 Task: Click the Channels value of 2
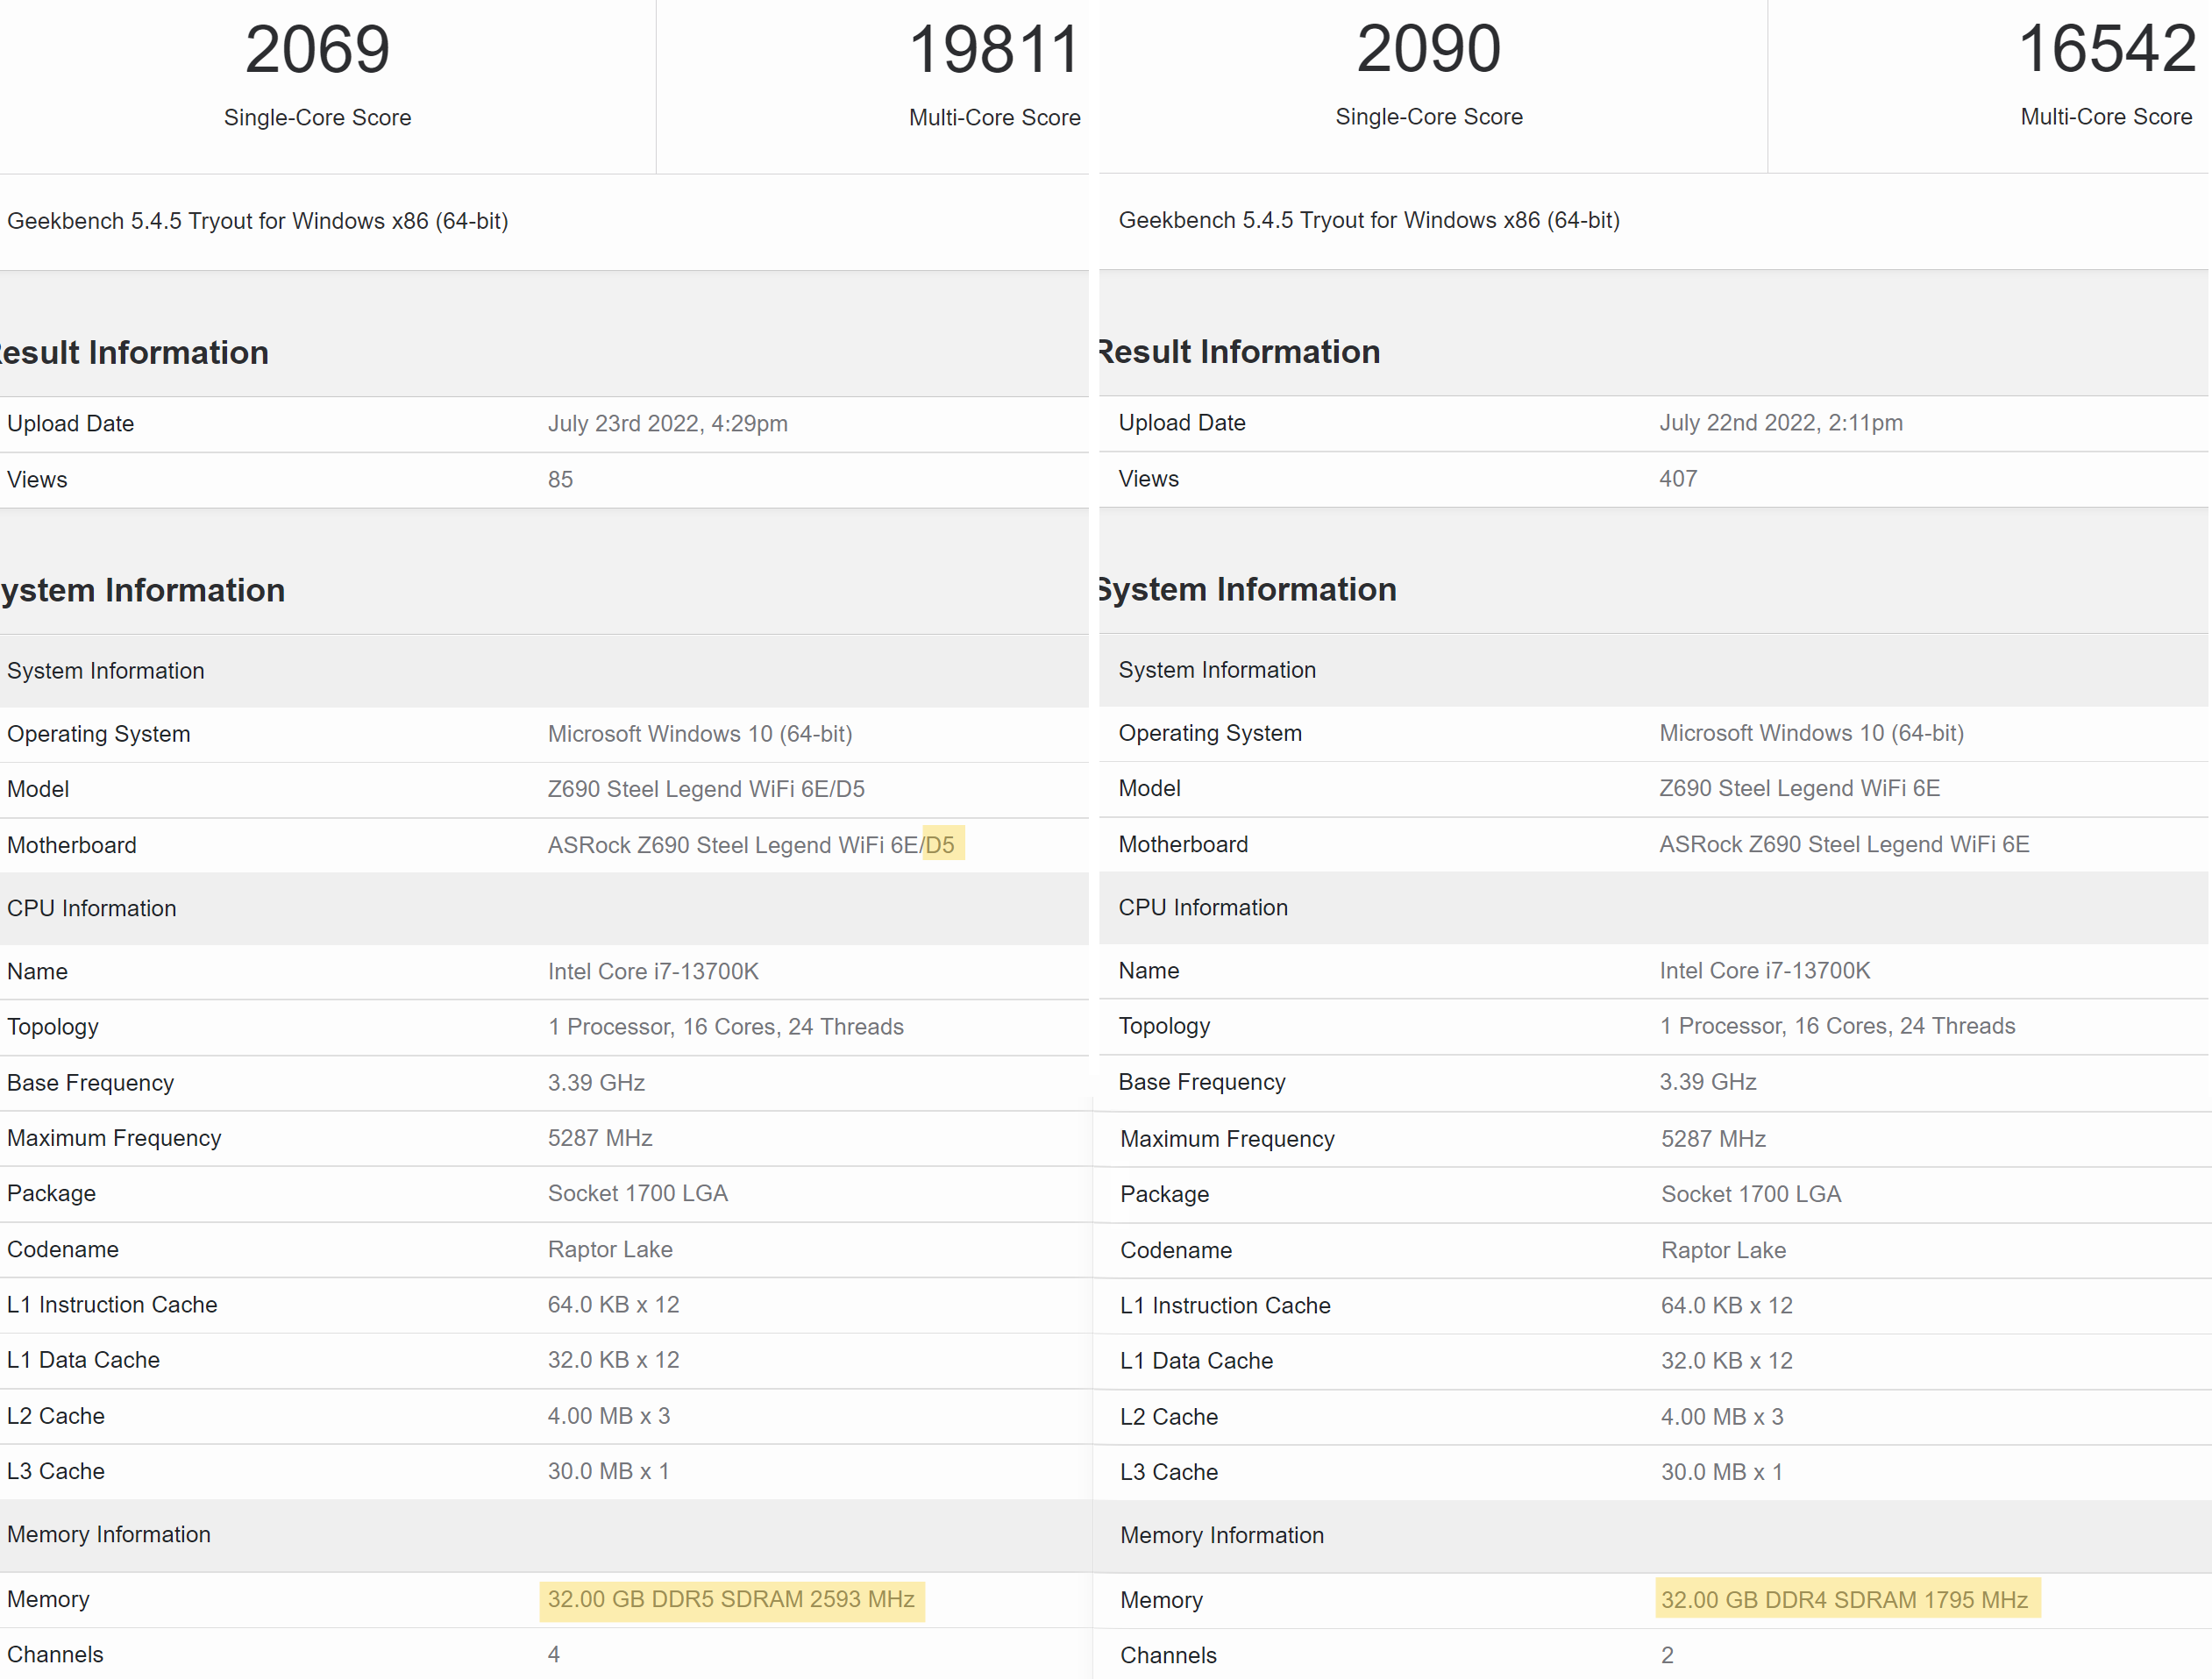pos(1667,1655)
